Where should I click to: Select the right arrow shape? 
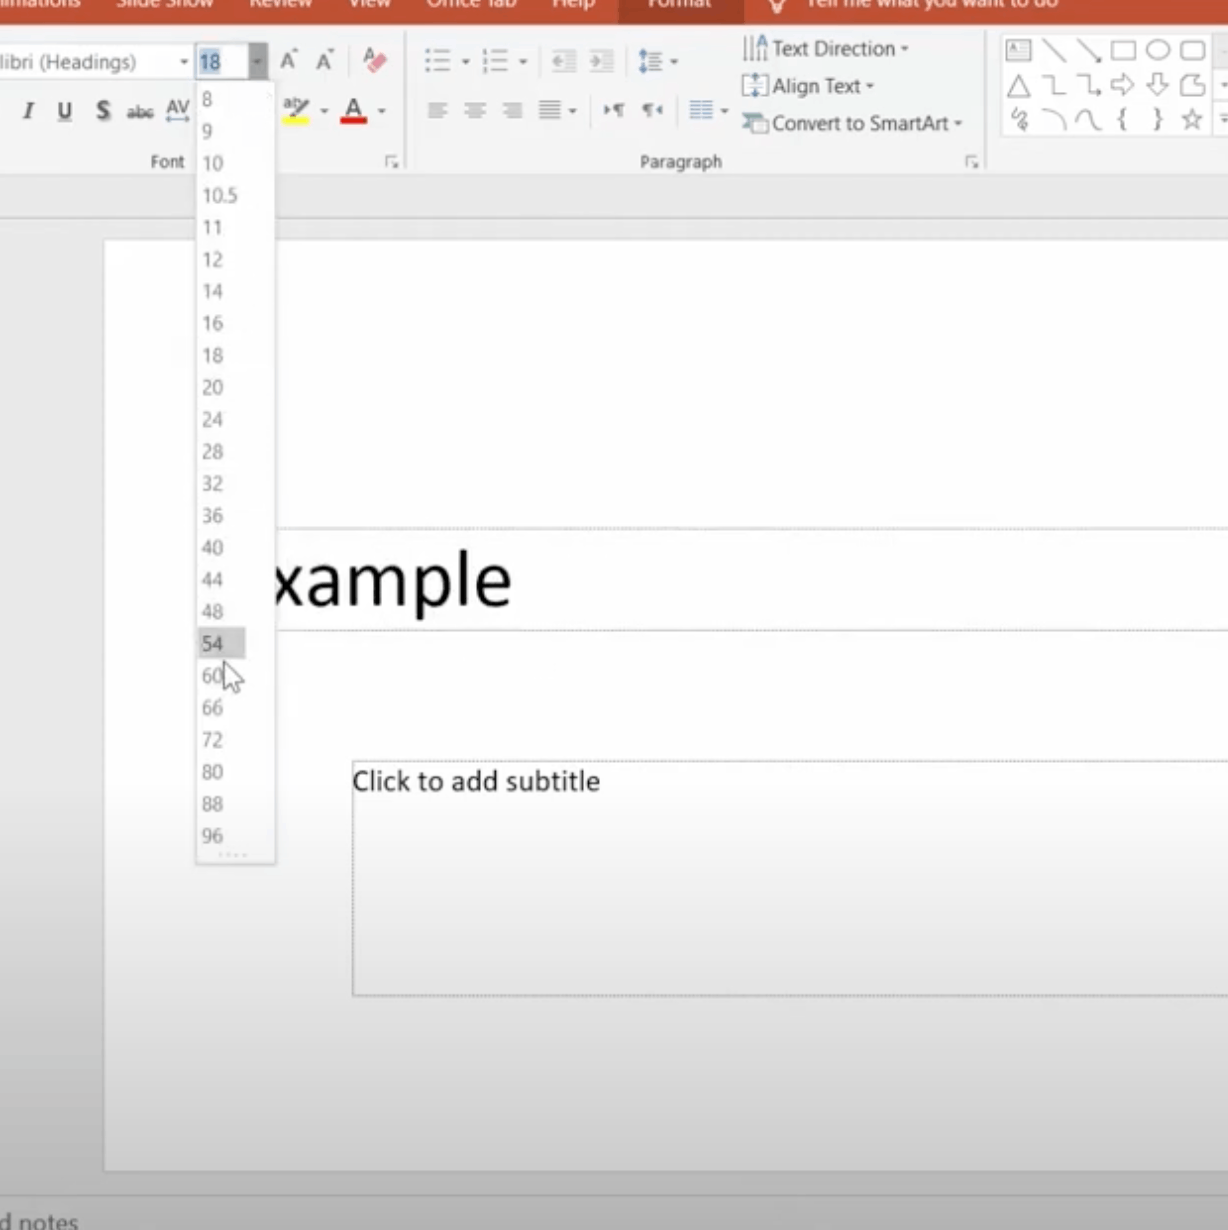1123,85
